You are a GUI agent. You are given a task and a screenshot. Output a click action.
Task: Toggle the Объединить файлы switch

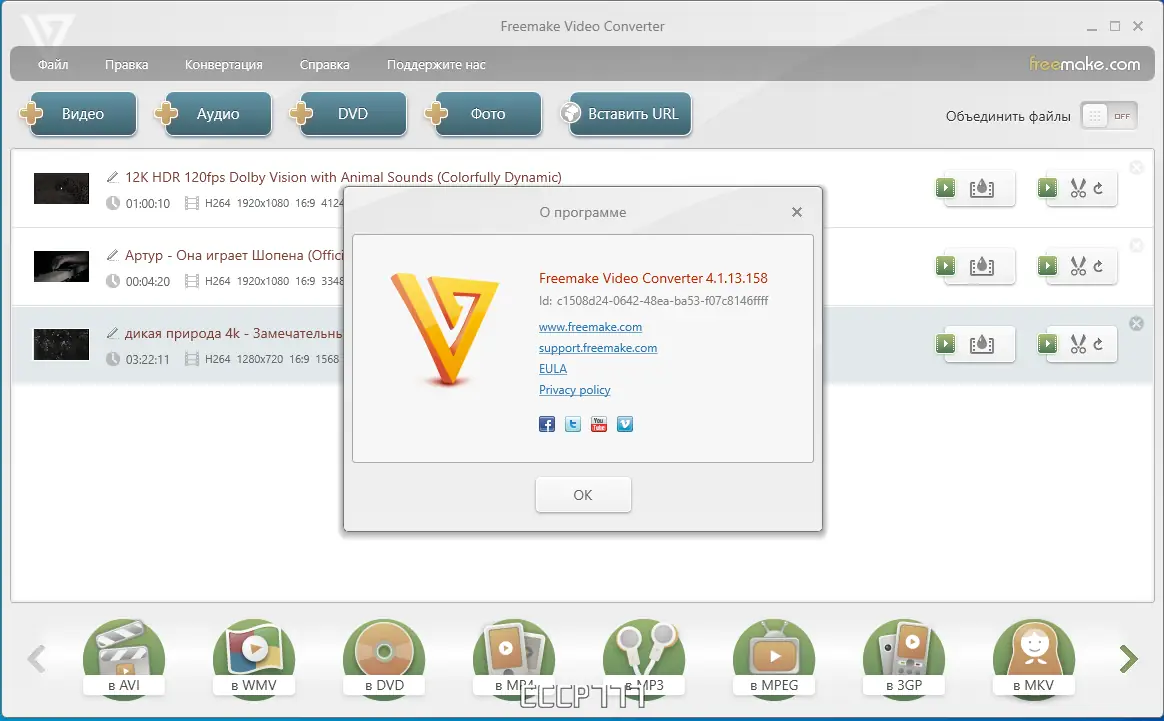(x=1109, y=116)
